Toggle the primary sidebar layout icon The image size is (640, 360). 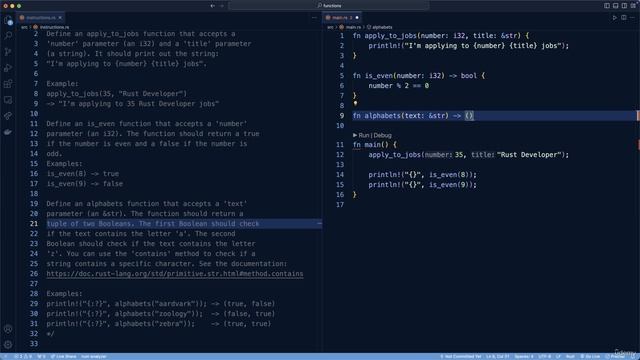point(607,6)
